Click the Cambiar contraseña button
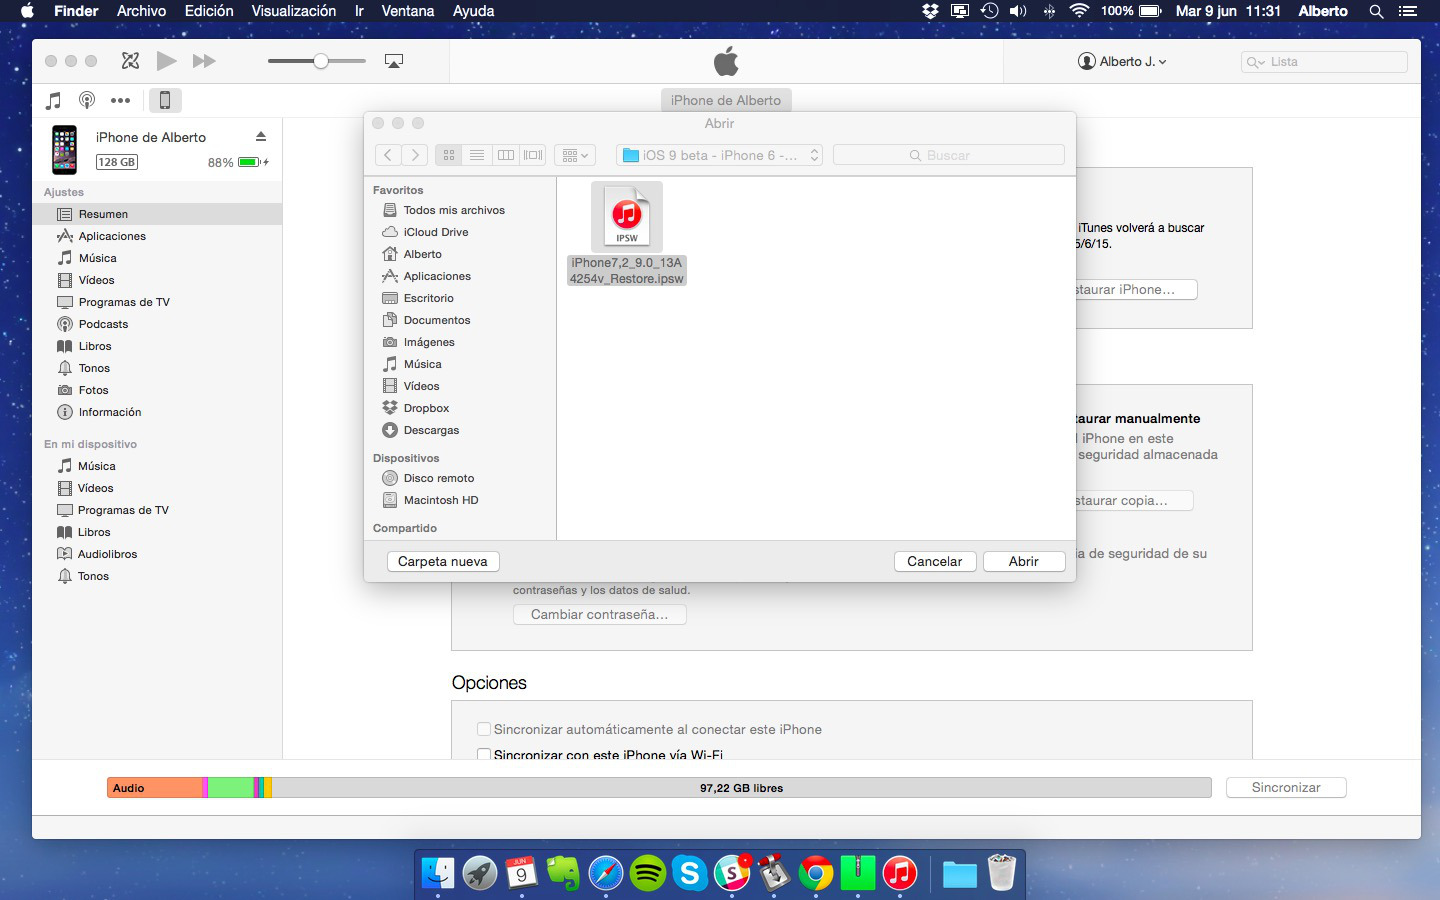1440x900 pixels. click(599, 614)
